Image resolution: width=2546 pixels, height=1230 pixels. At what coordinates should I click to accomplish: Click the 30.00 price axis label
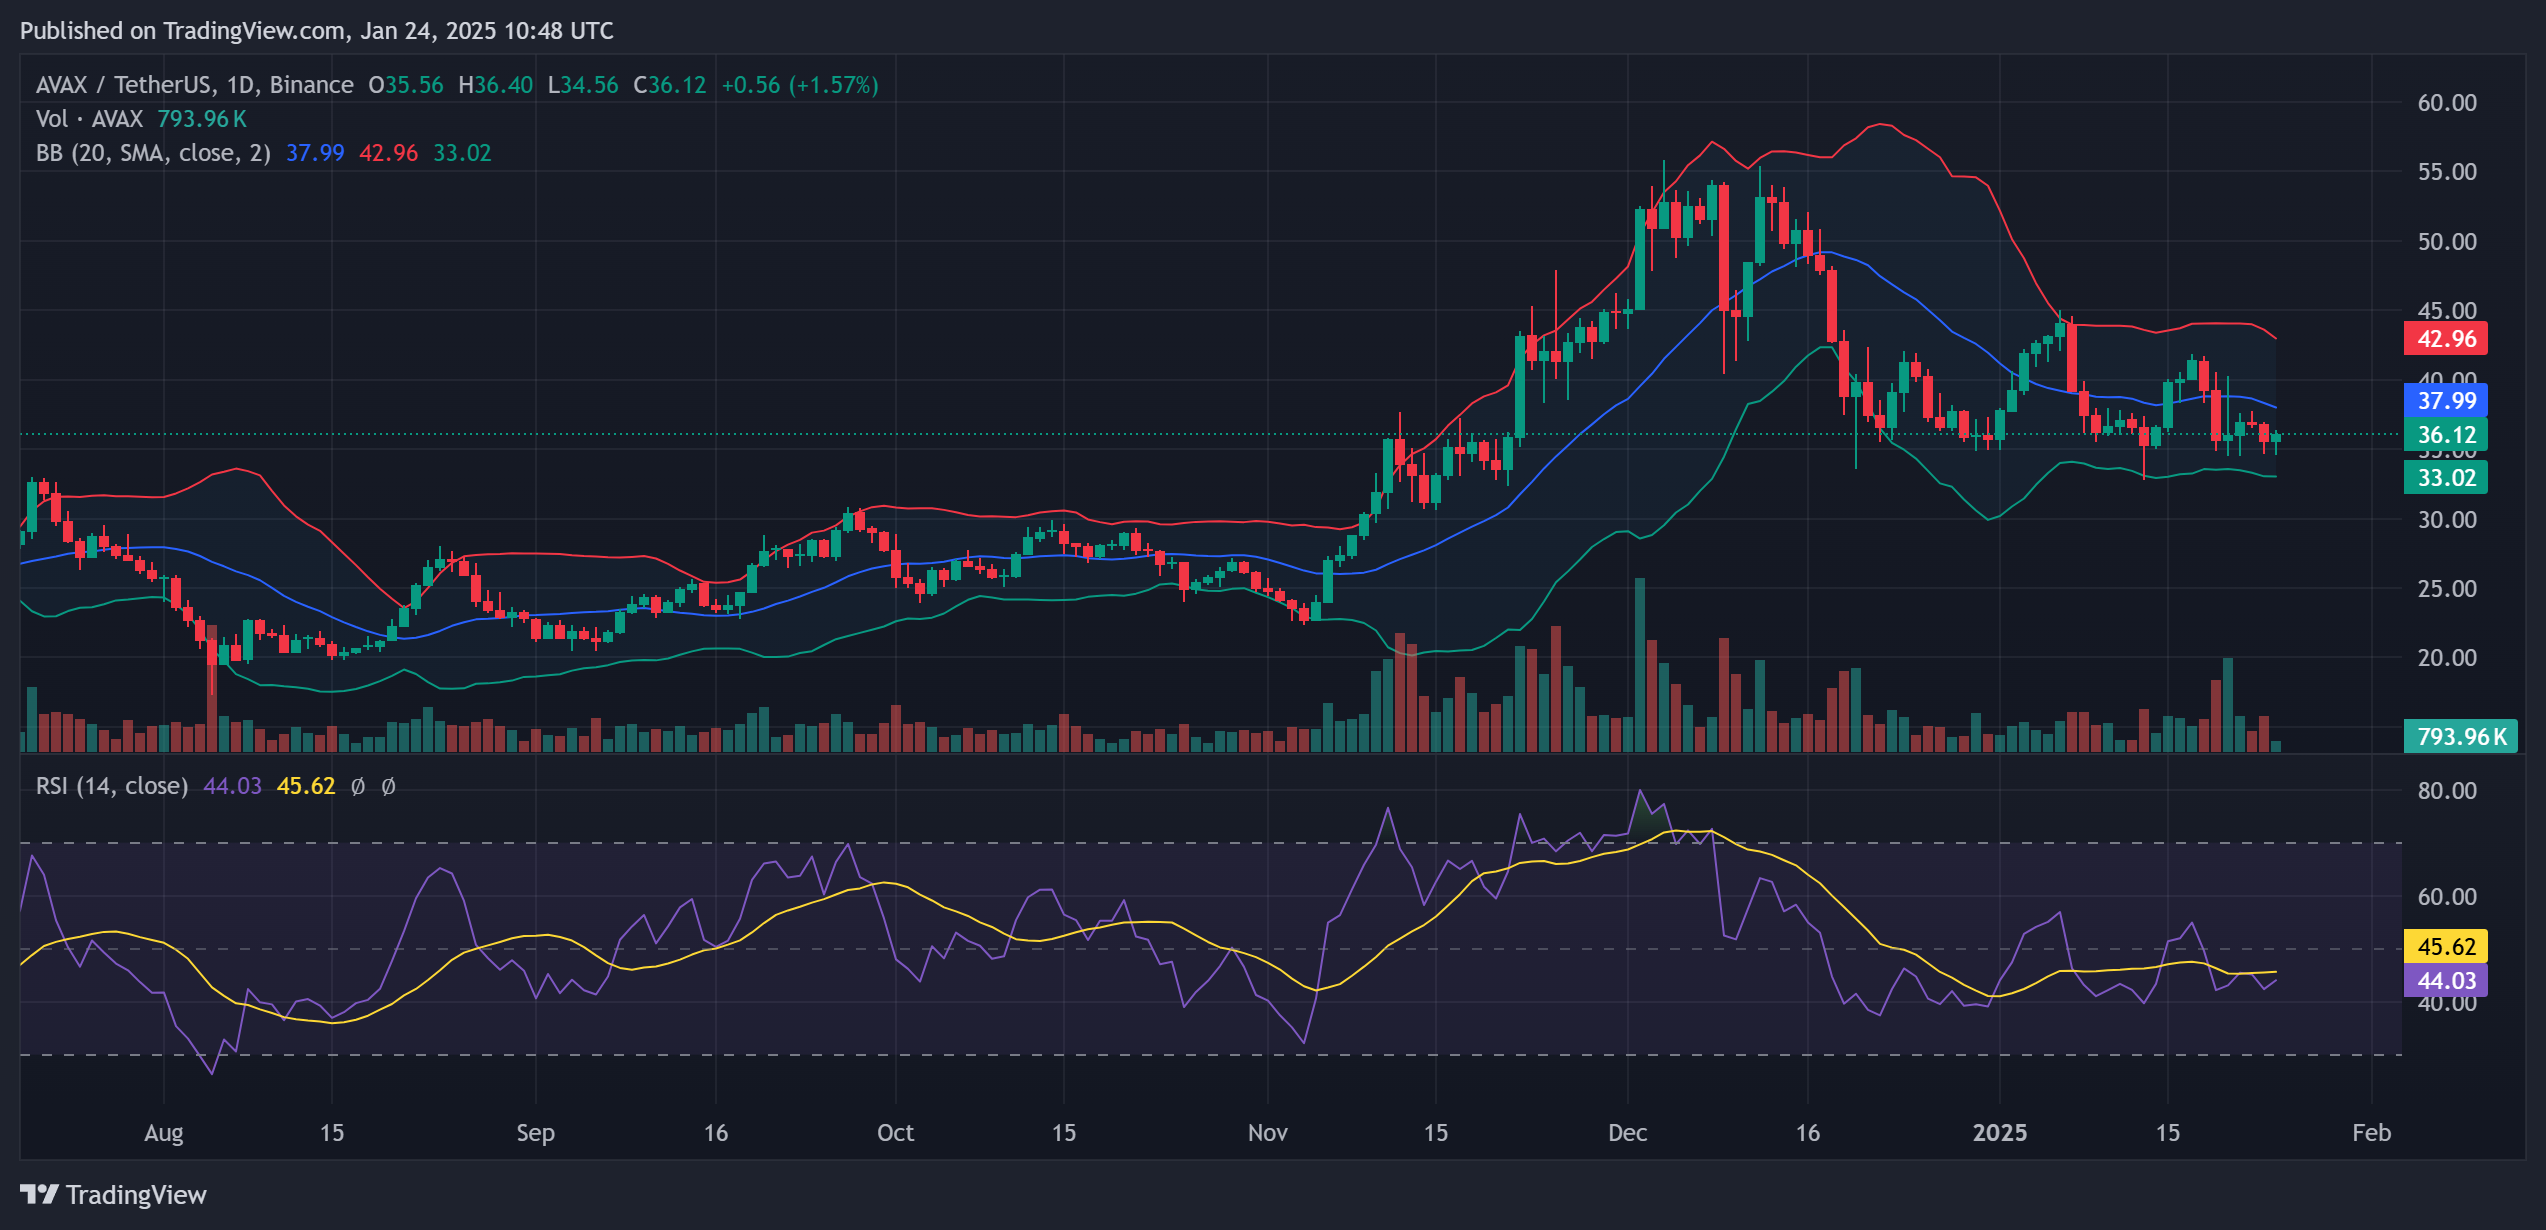point(2447,520)
